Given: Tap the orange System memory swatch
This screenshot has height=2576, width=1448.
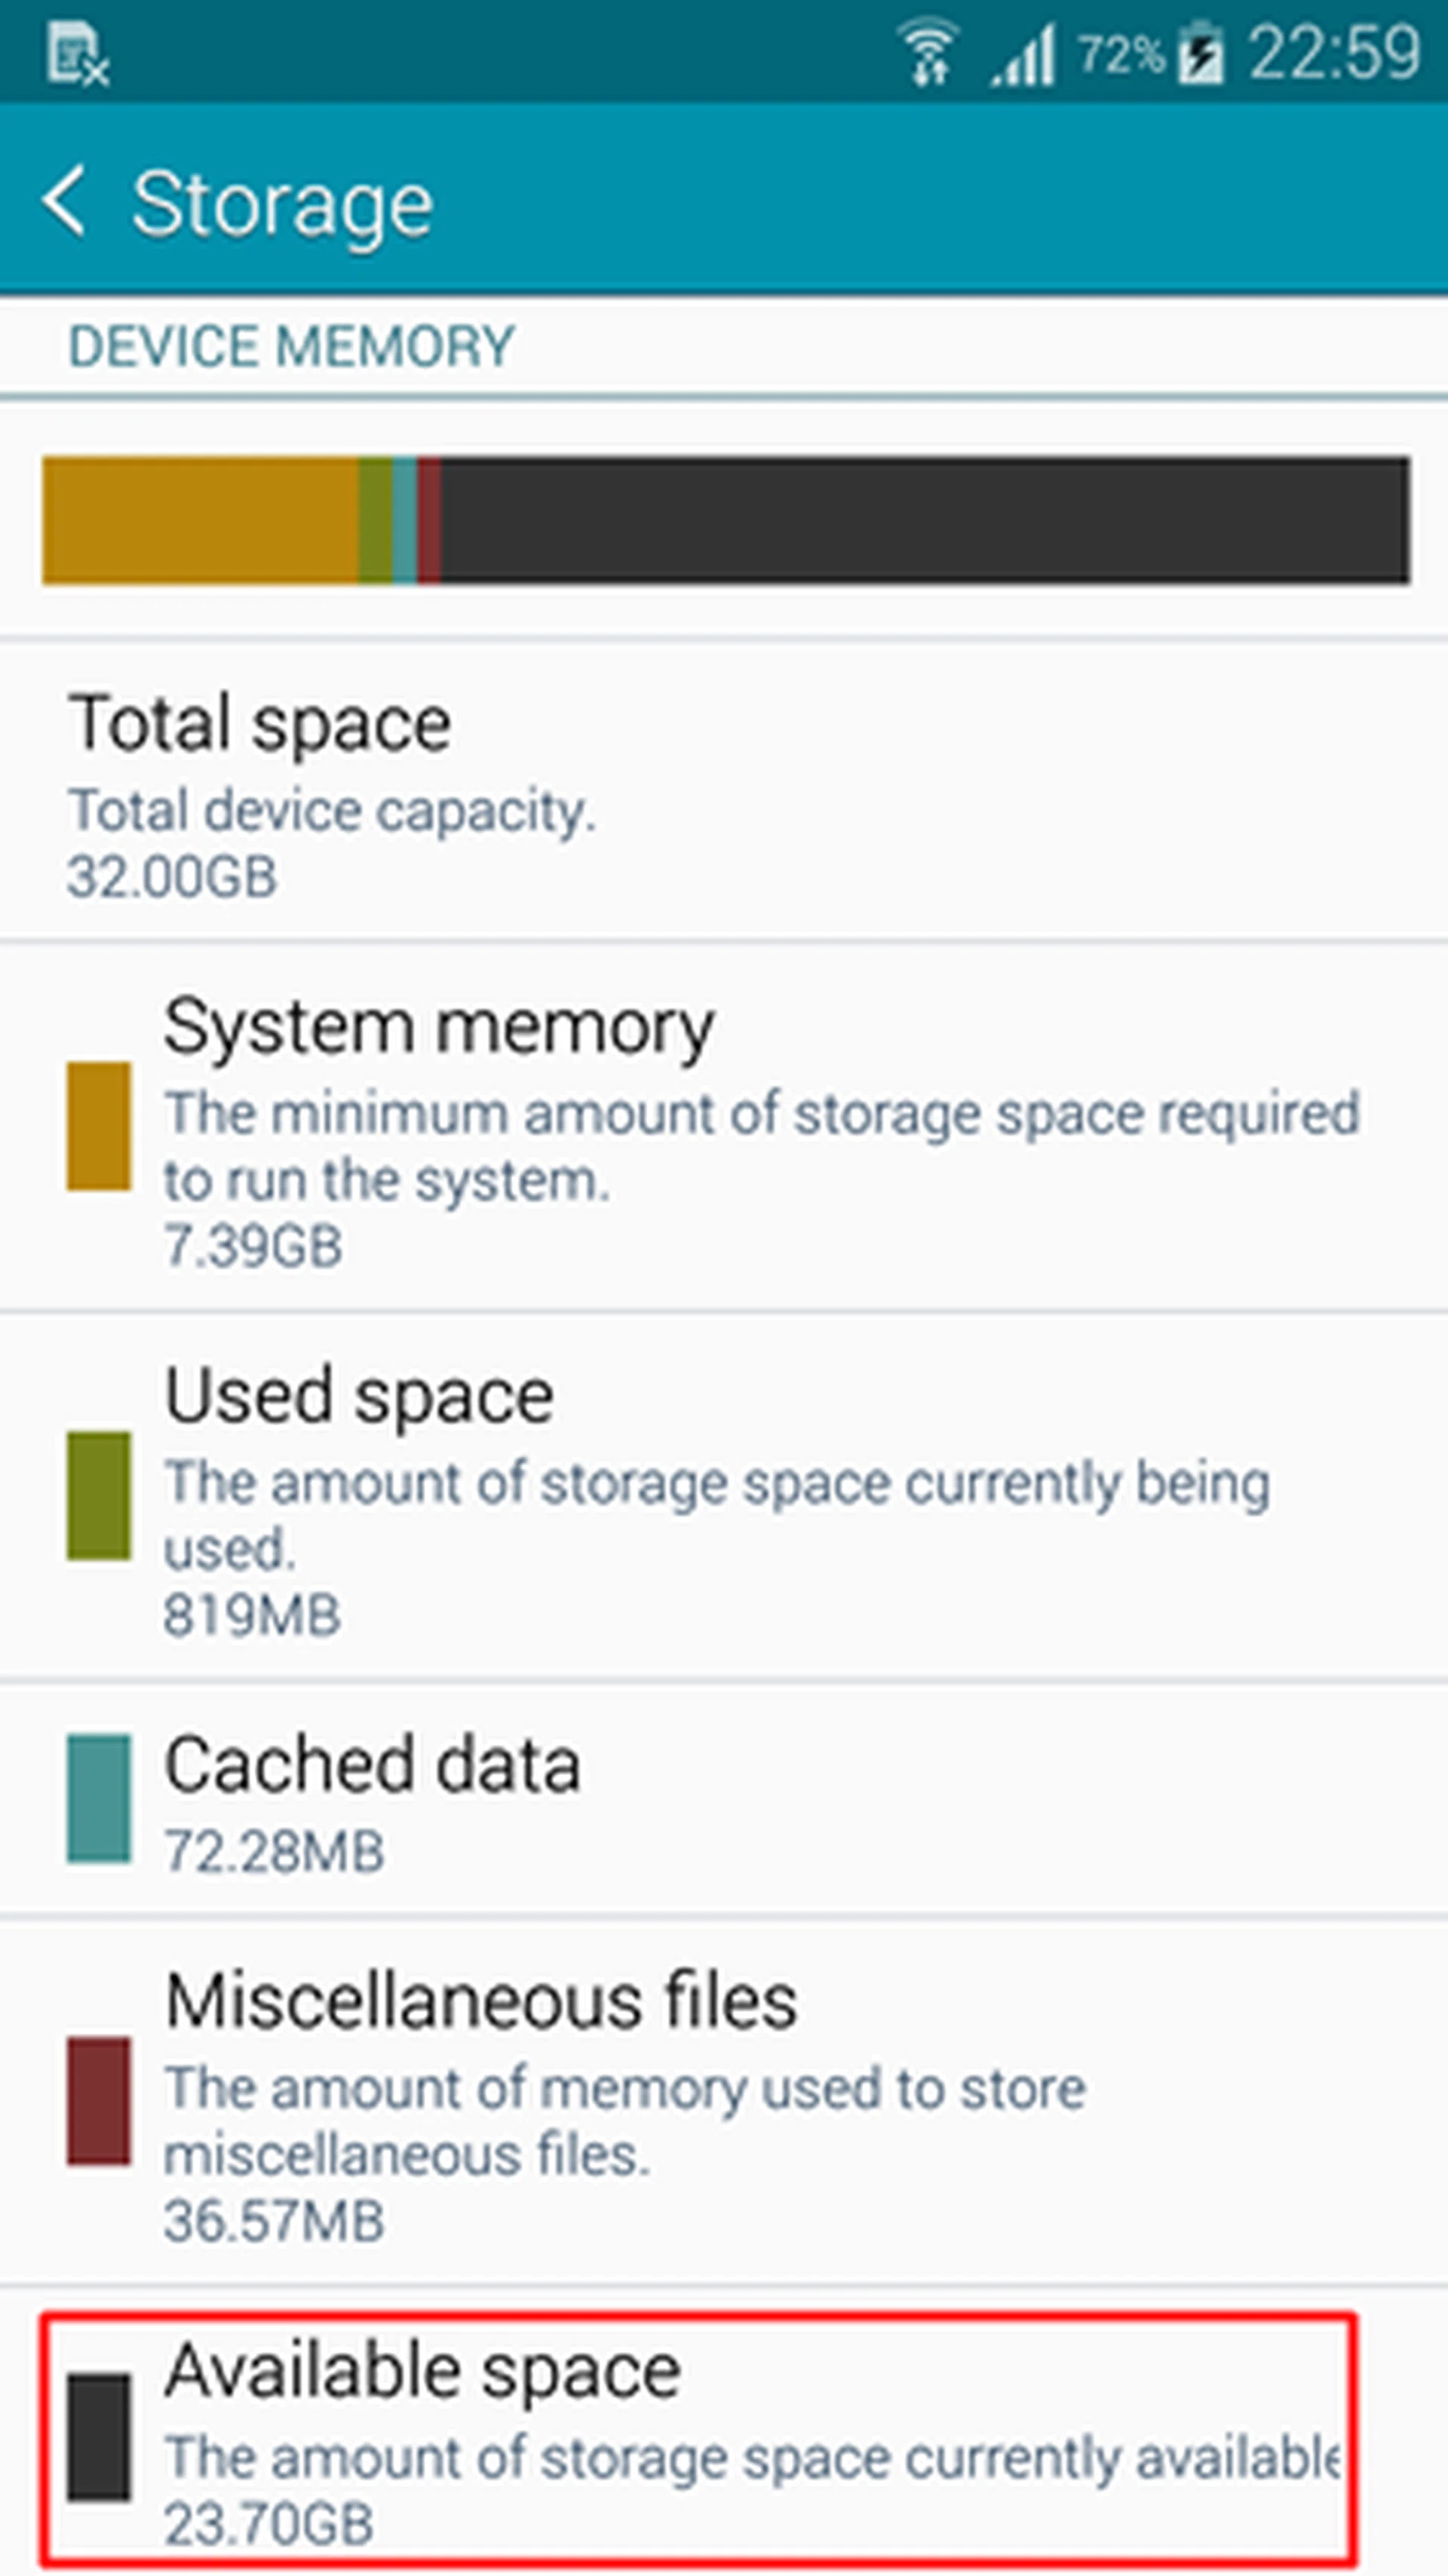Looking at the screenshot, I should point(98,1126).
